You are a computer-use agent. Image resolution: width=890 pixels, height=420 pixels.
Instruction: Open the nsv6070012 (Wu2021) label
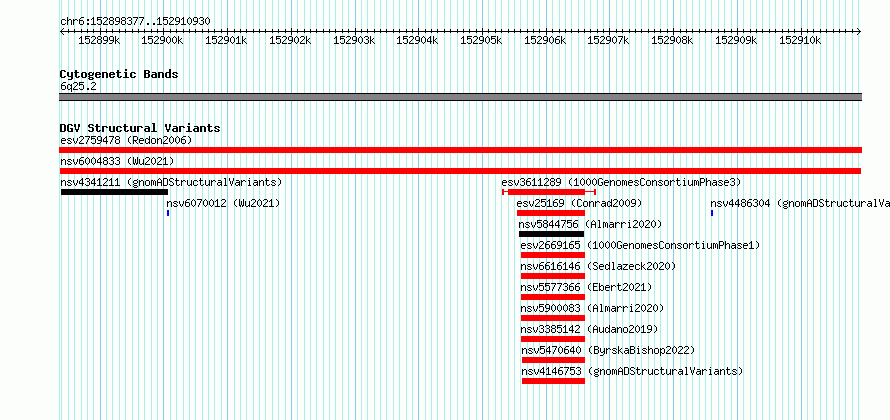click(x=223, y=203)
